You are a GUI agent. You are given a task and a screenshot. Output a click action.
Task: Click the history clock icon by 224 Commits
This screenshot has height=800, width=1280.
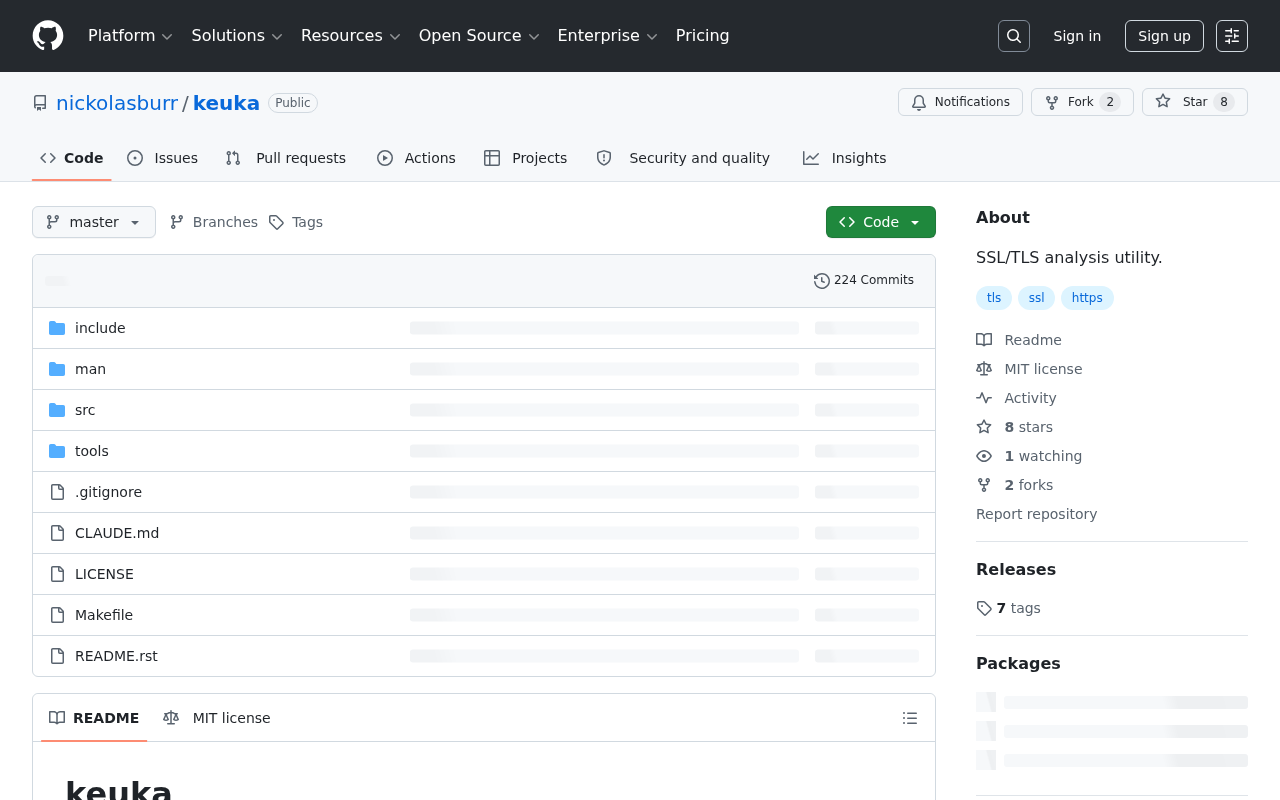pos(822,281)
